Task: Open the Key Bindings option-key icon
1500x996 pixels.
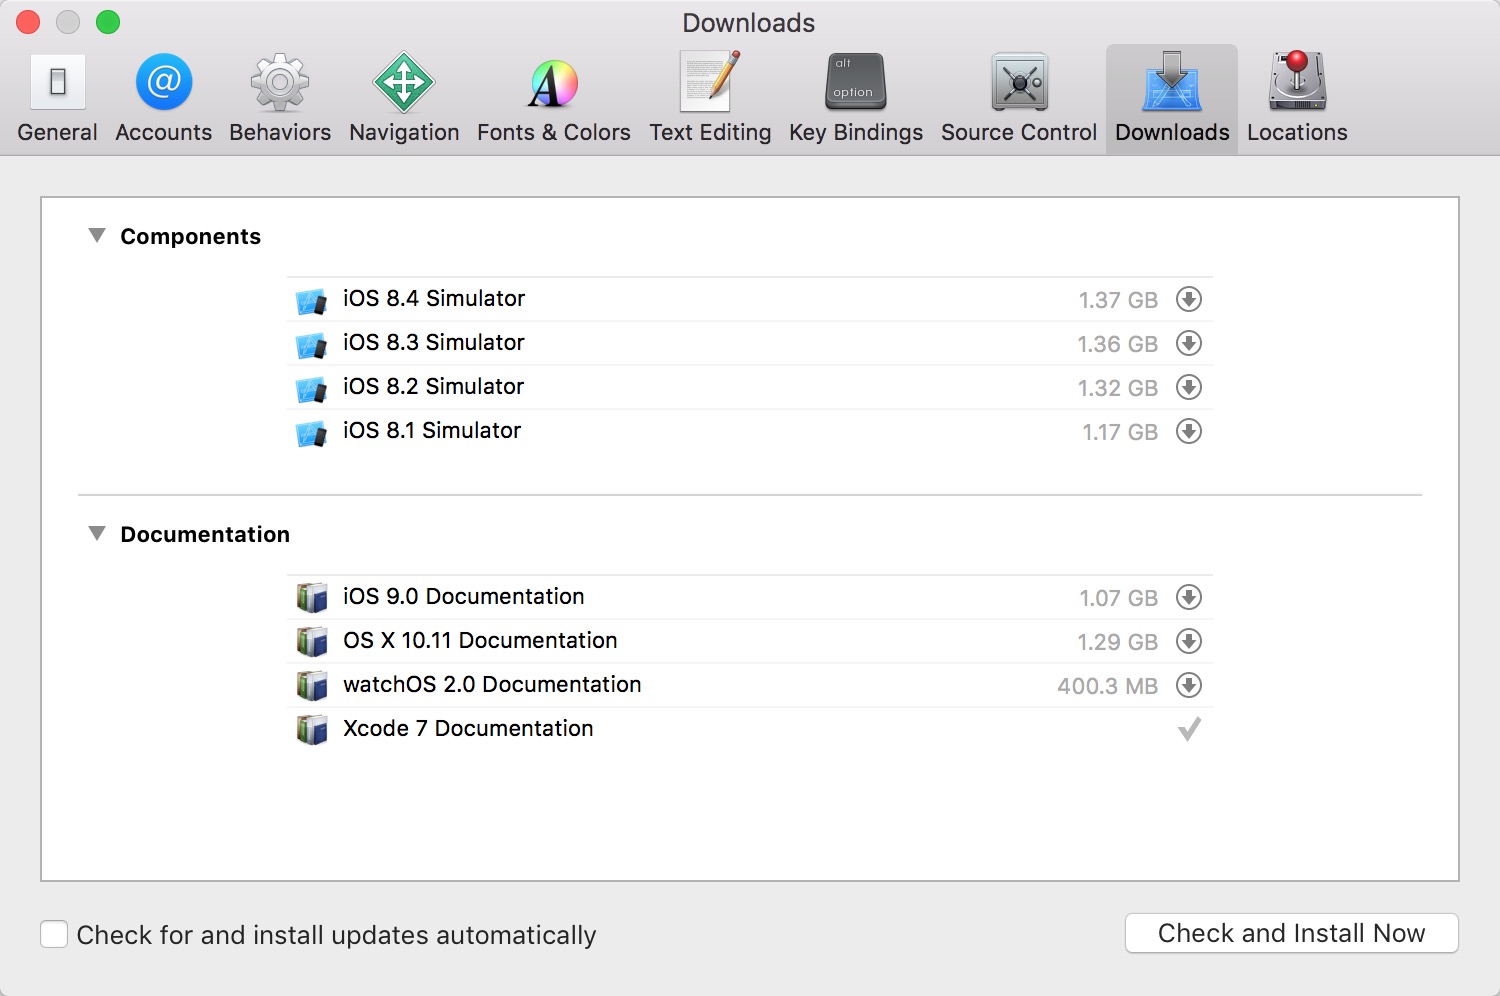Action: [x=856, y=82]
